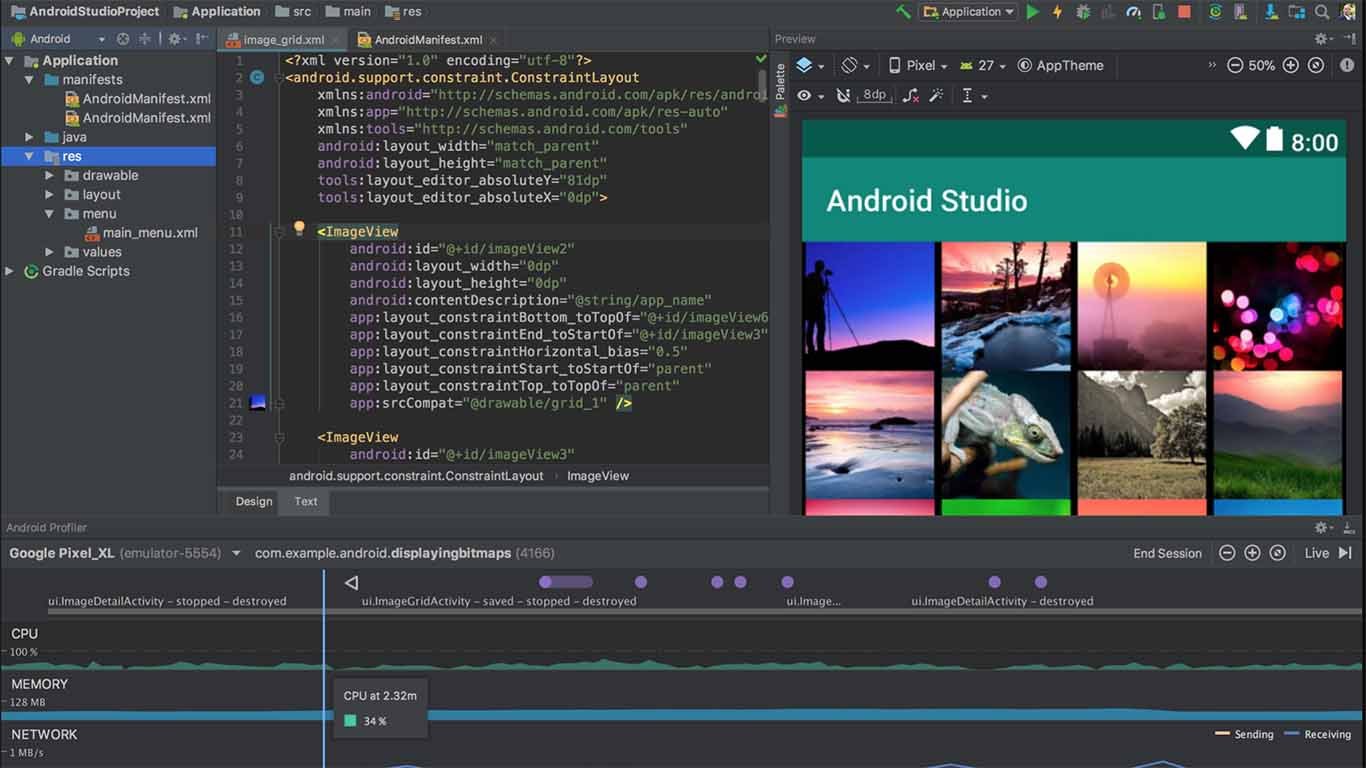Click the Apply Changes lightning bolt icon
1366x768 pixels.
pyautogui.click(x=1058, y=11)
